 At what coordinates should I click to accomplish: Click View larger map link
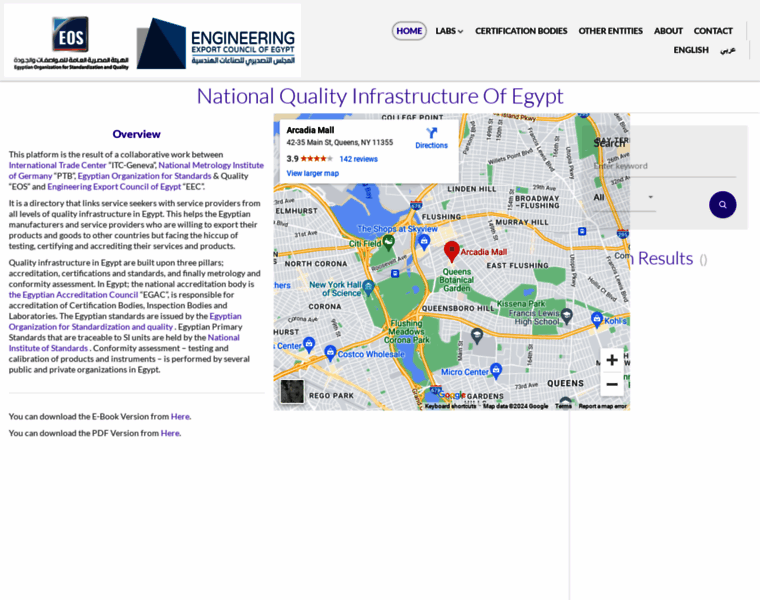[x=313, y=173]
